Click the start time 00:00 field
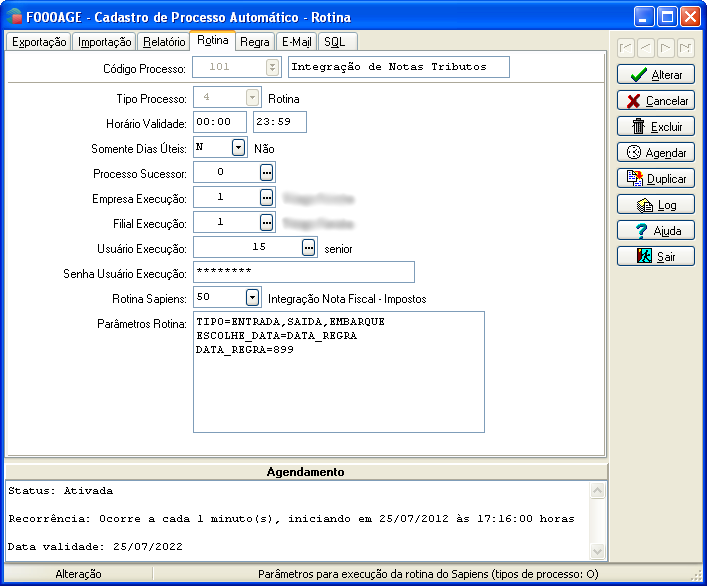Viewport: 707px width, 586px height. click(220, 122)
